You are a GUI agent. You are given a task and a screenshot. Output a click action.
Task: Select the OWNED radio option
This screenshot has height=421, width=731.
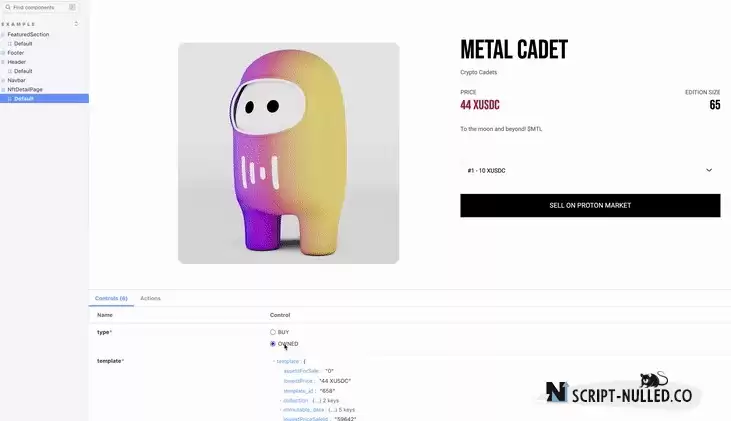tap(273, 344)
